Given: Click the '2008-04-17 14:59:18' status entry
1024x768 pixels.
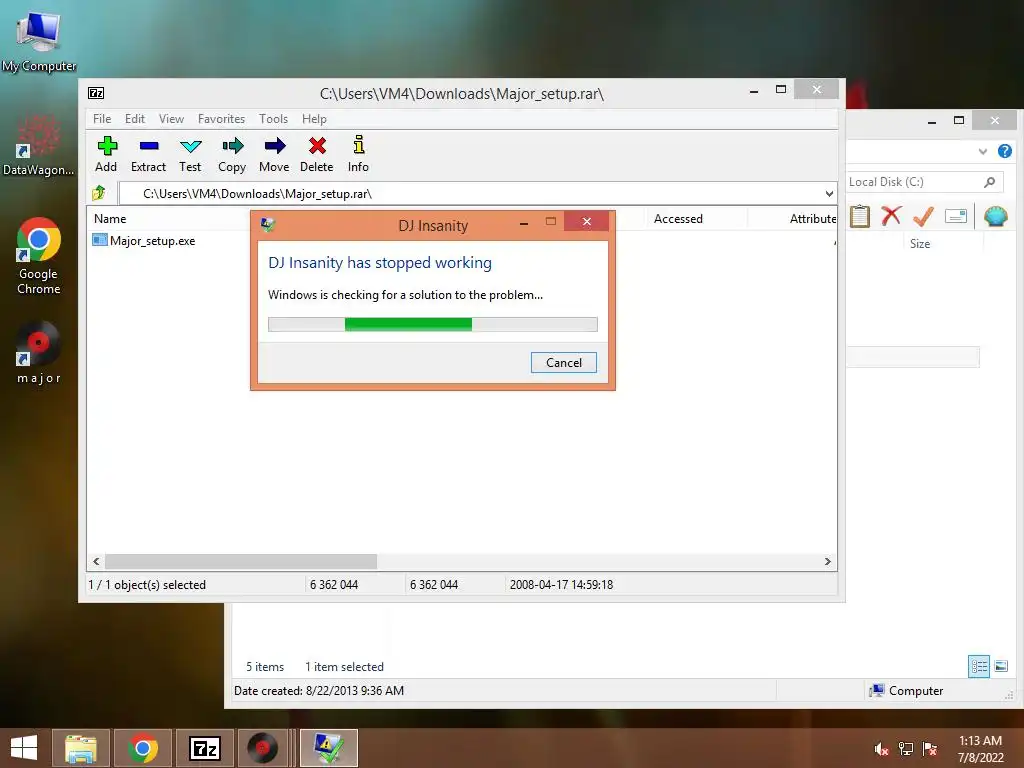Looking at the screenshot, I should (561, 584).
